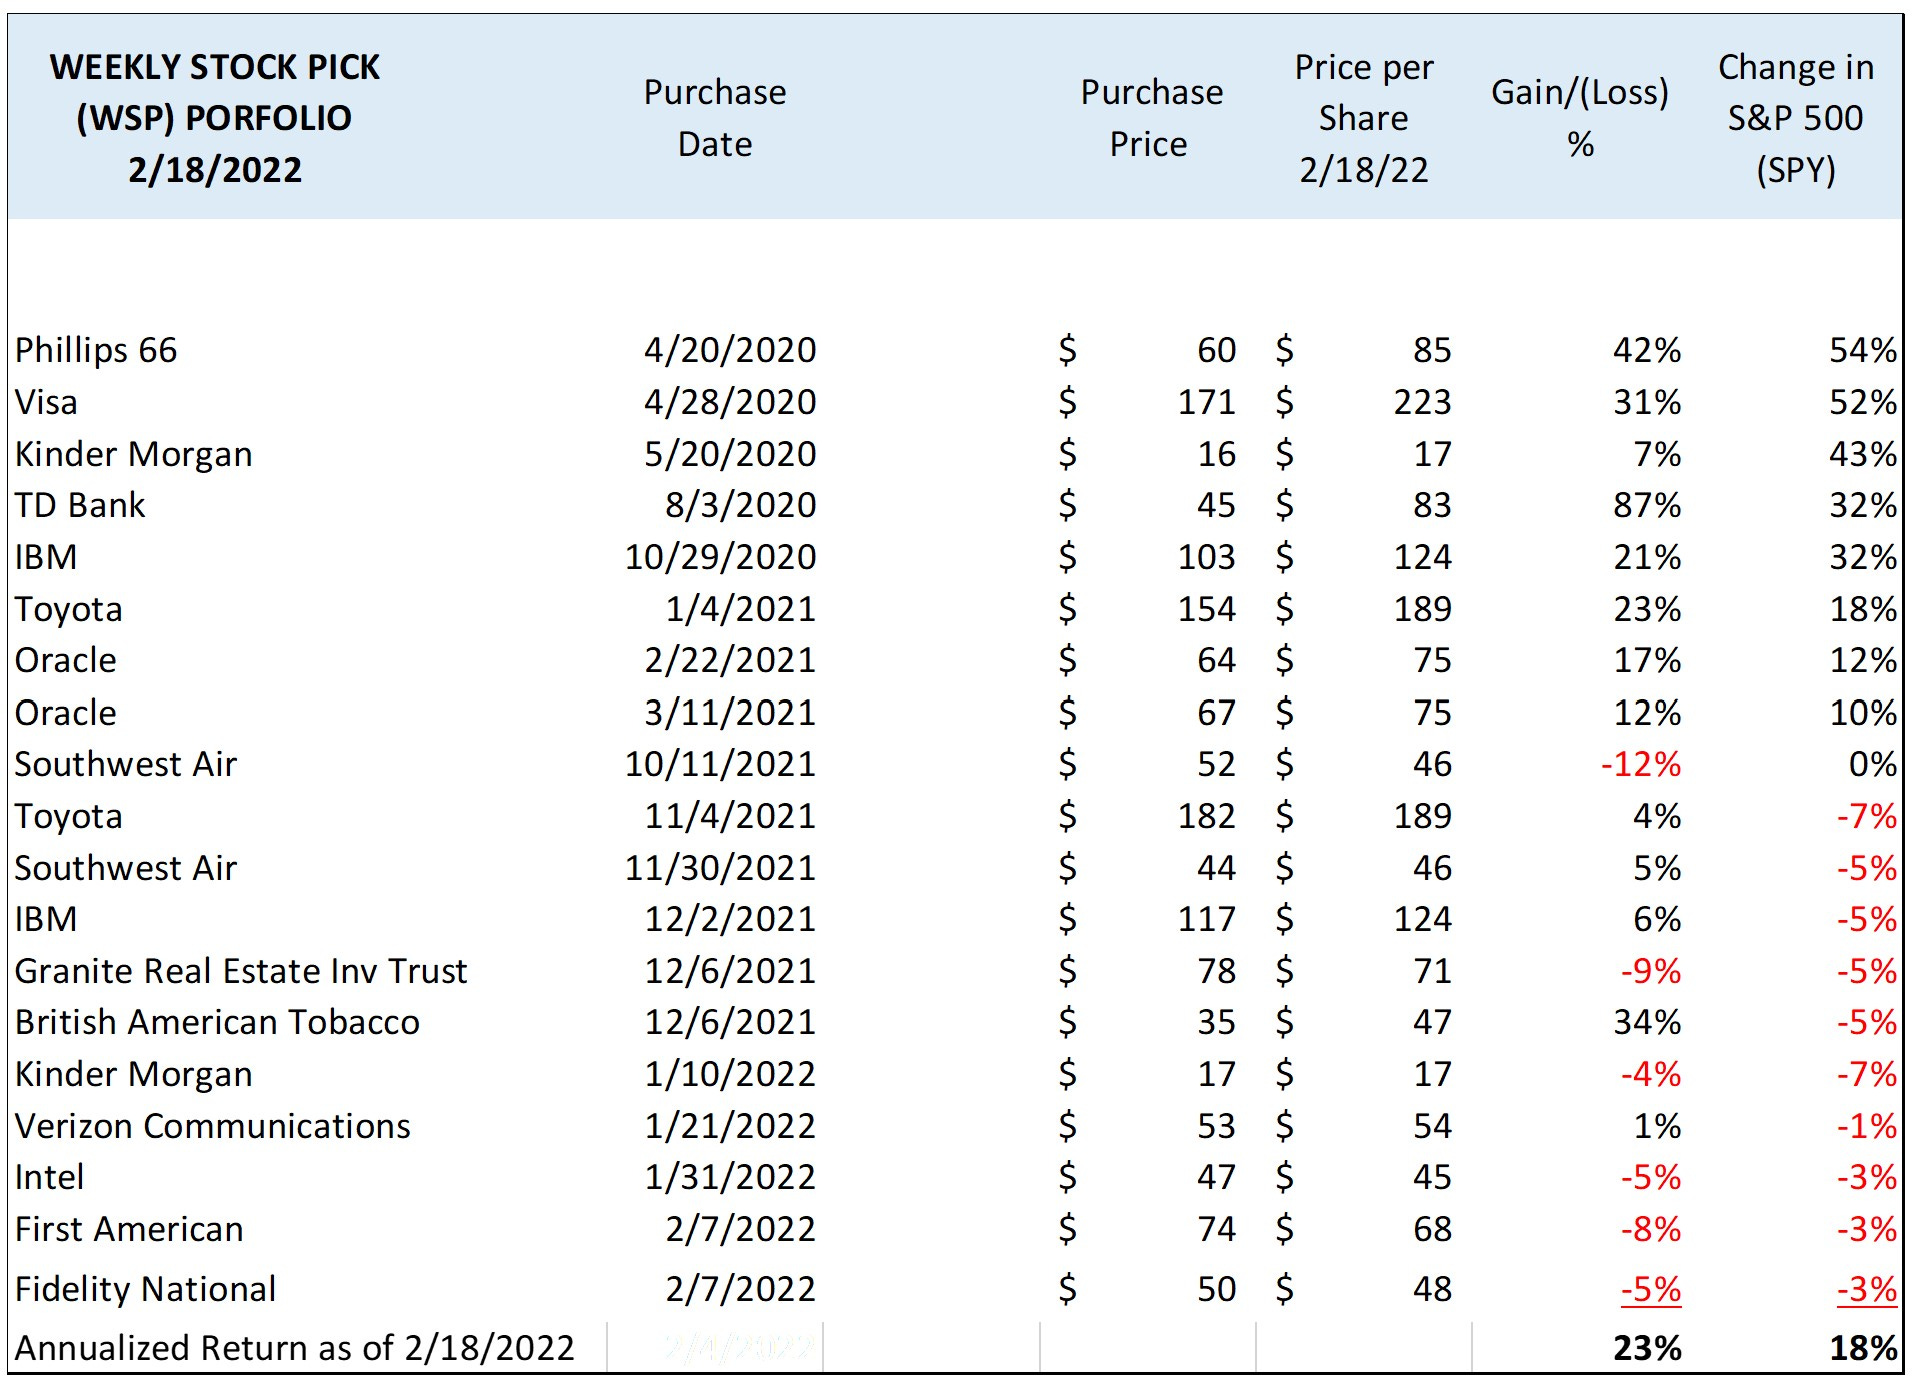Screen dimensions: 1922x1396
Task: Select purchase date 1/31/2022
Action: pyautogui.click(x=730, y=1177)
